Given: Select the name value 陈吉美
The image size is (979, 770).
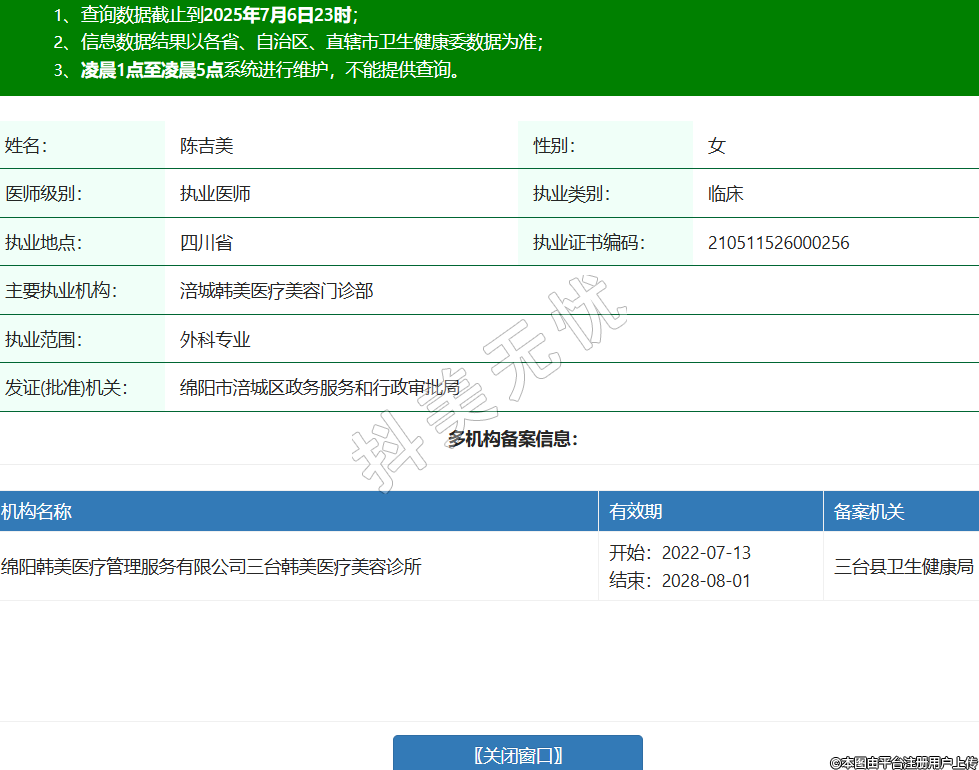Looking at the screenshot, I should click(206, 146).
